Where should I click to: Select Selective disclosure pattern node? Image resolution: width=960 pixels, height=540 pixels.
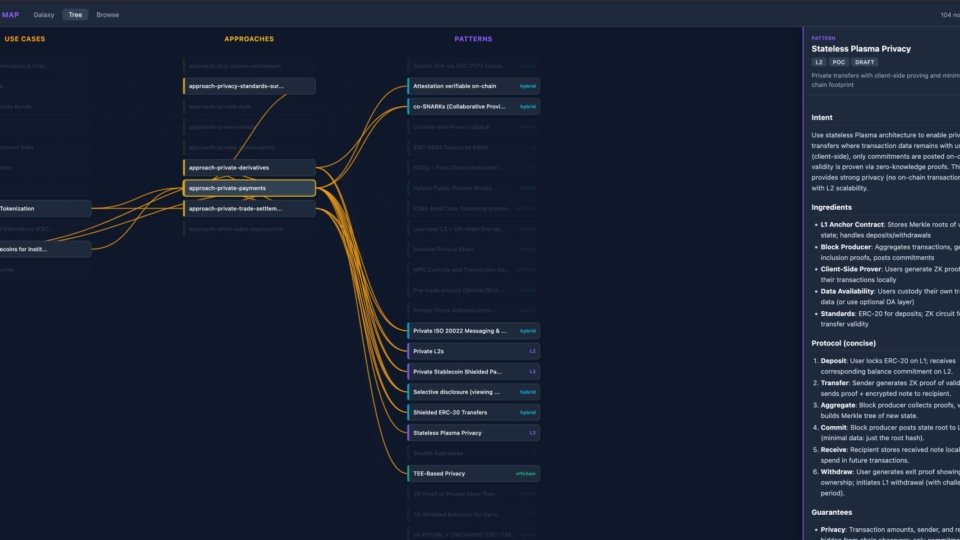[473, 392]
